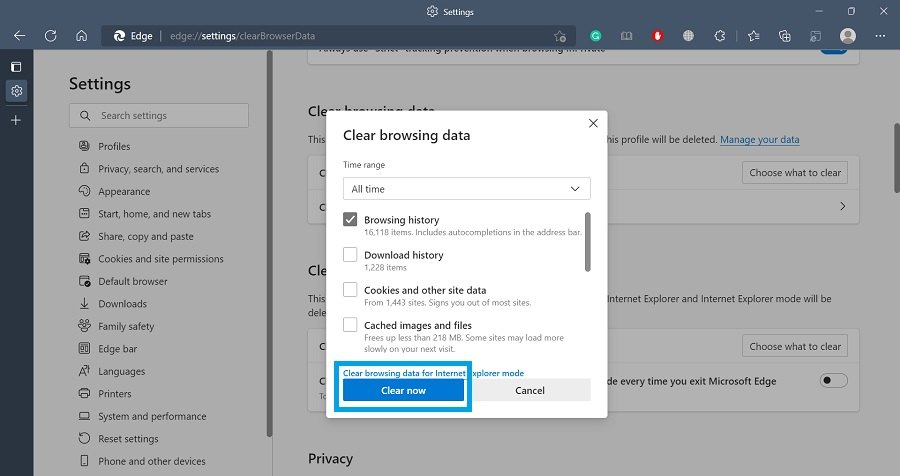This screenshot has height=476, width=900.
Task: Expand the row with the right chevron arrow
Action: coord(843,206)
